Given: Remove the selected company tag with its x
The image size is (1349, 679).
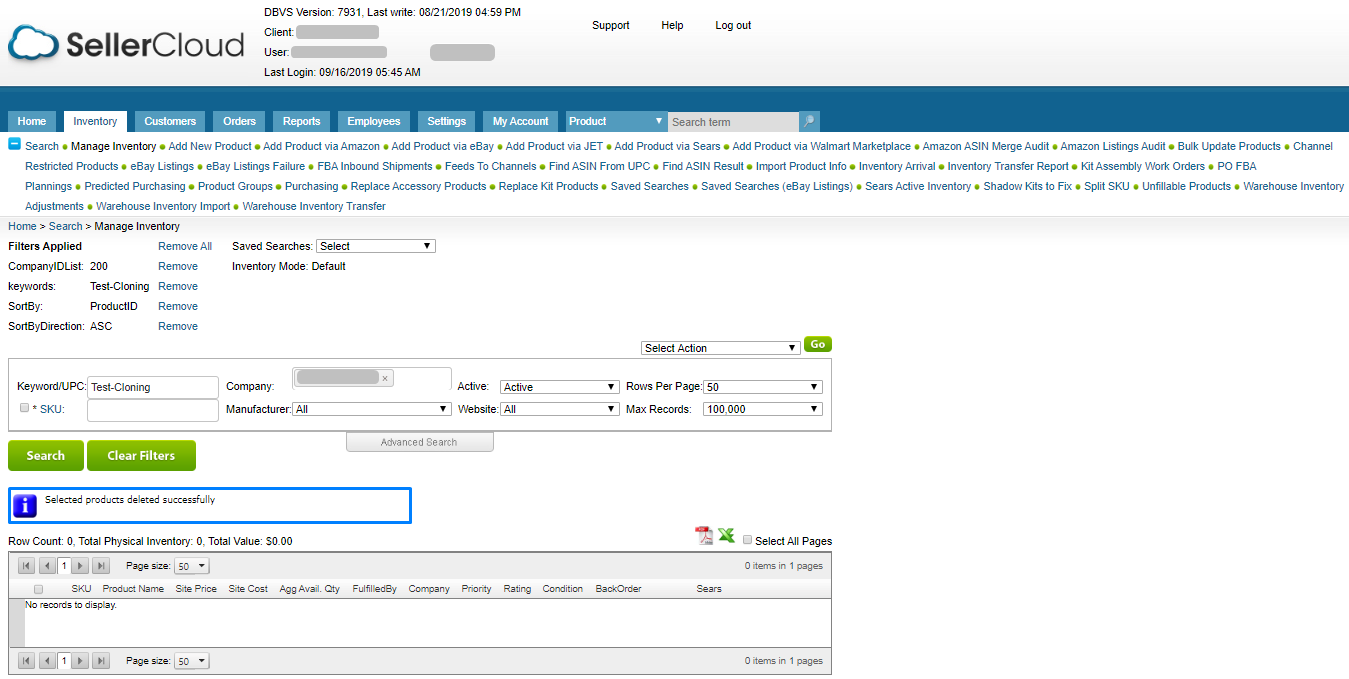Looking at the screenshot, I should coord(385,378).
